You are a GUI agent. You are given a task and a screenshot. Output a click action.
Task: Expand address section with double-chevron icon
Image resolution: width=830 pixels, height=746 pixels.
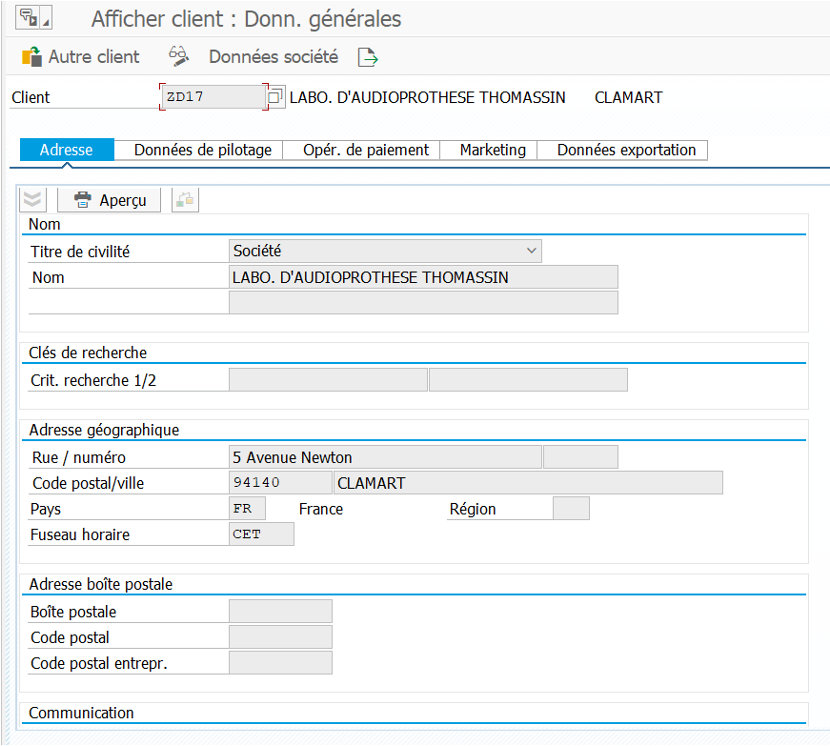34,200
